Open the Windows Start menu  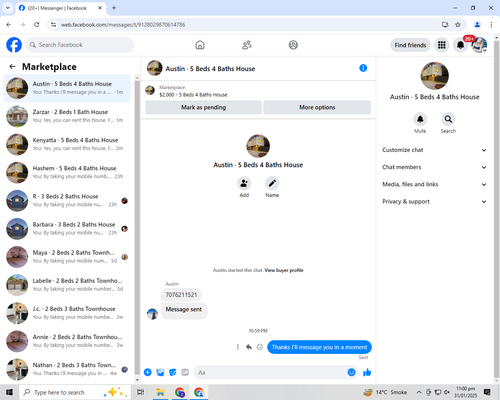9,392
